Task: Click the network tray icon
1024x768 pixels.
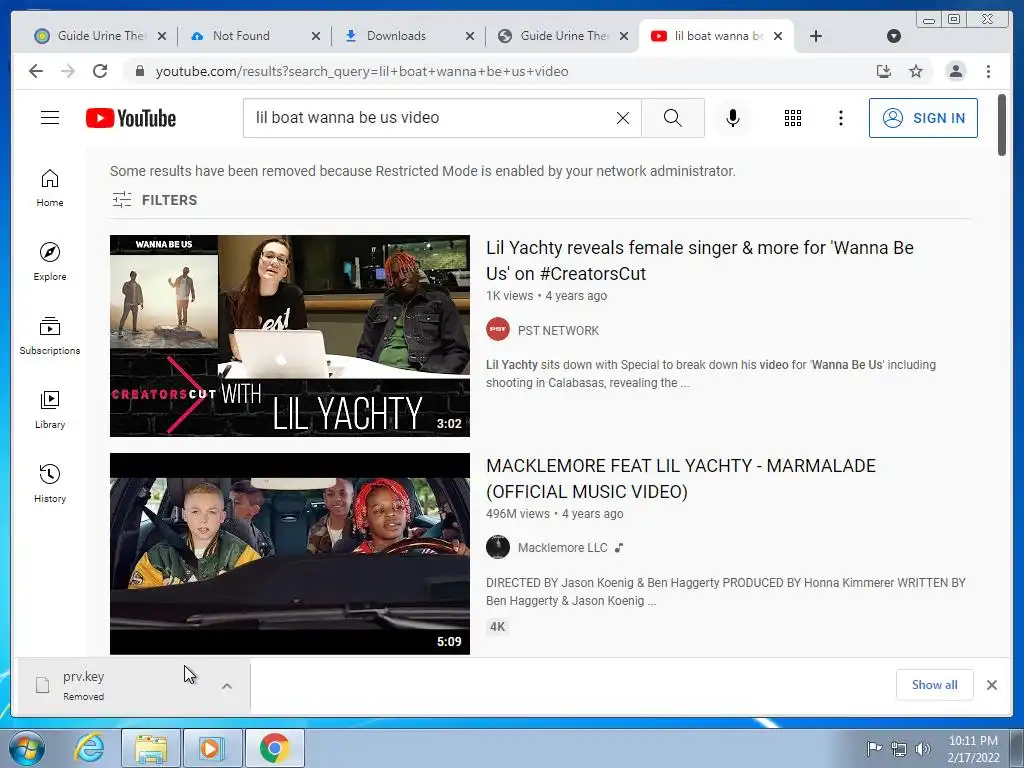Action: coord(899,748)
